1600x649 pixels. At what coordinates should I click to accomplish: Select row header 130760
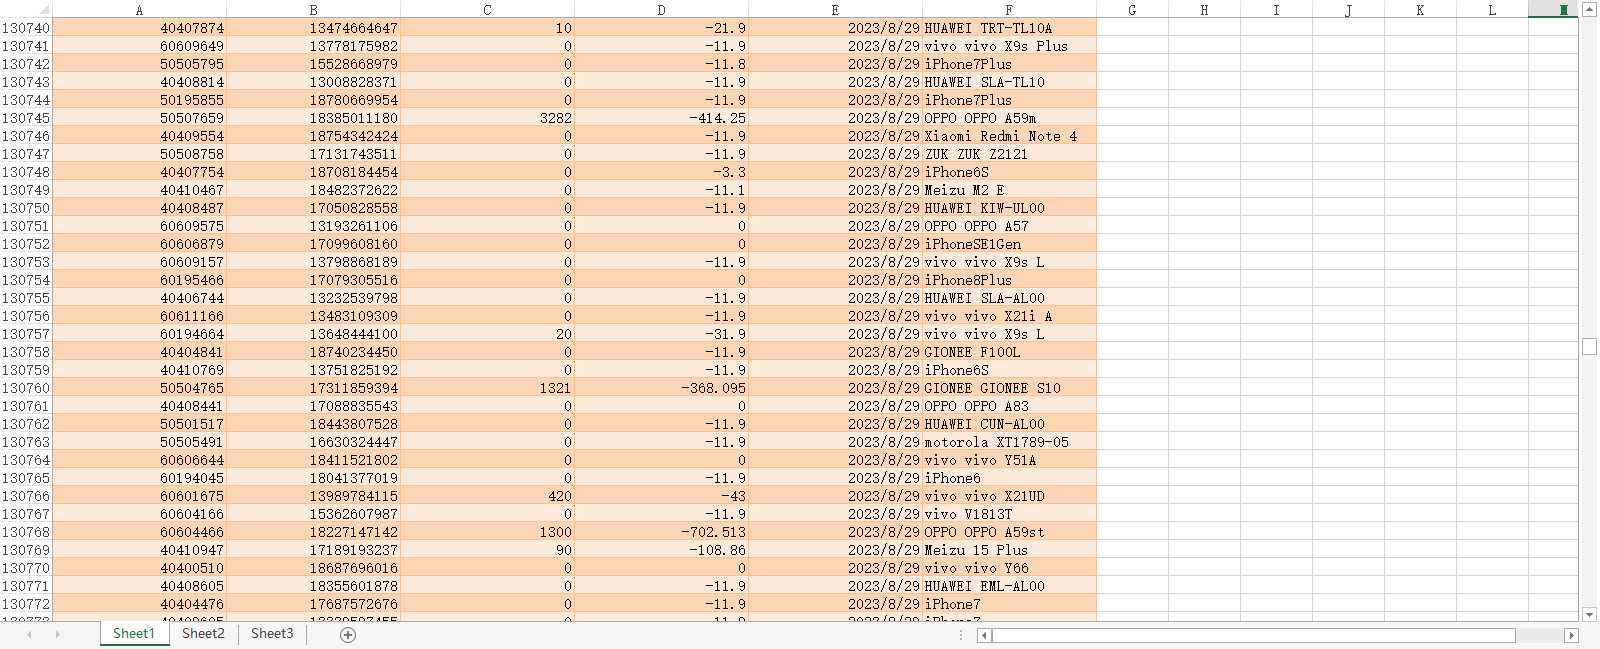[26, 388]
